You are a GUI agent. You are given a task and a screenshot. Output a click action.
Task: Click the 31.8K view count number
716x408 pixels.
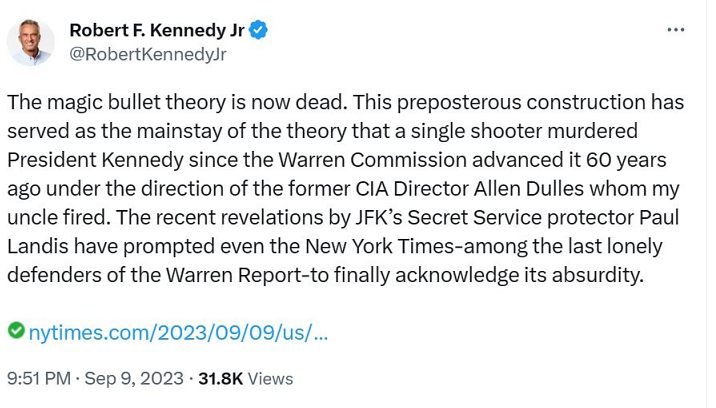point(220,378)
